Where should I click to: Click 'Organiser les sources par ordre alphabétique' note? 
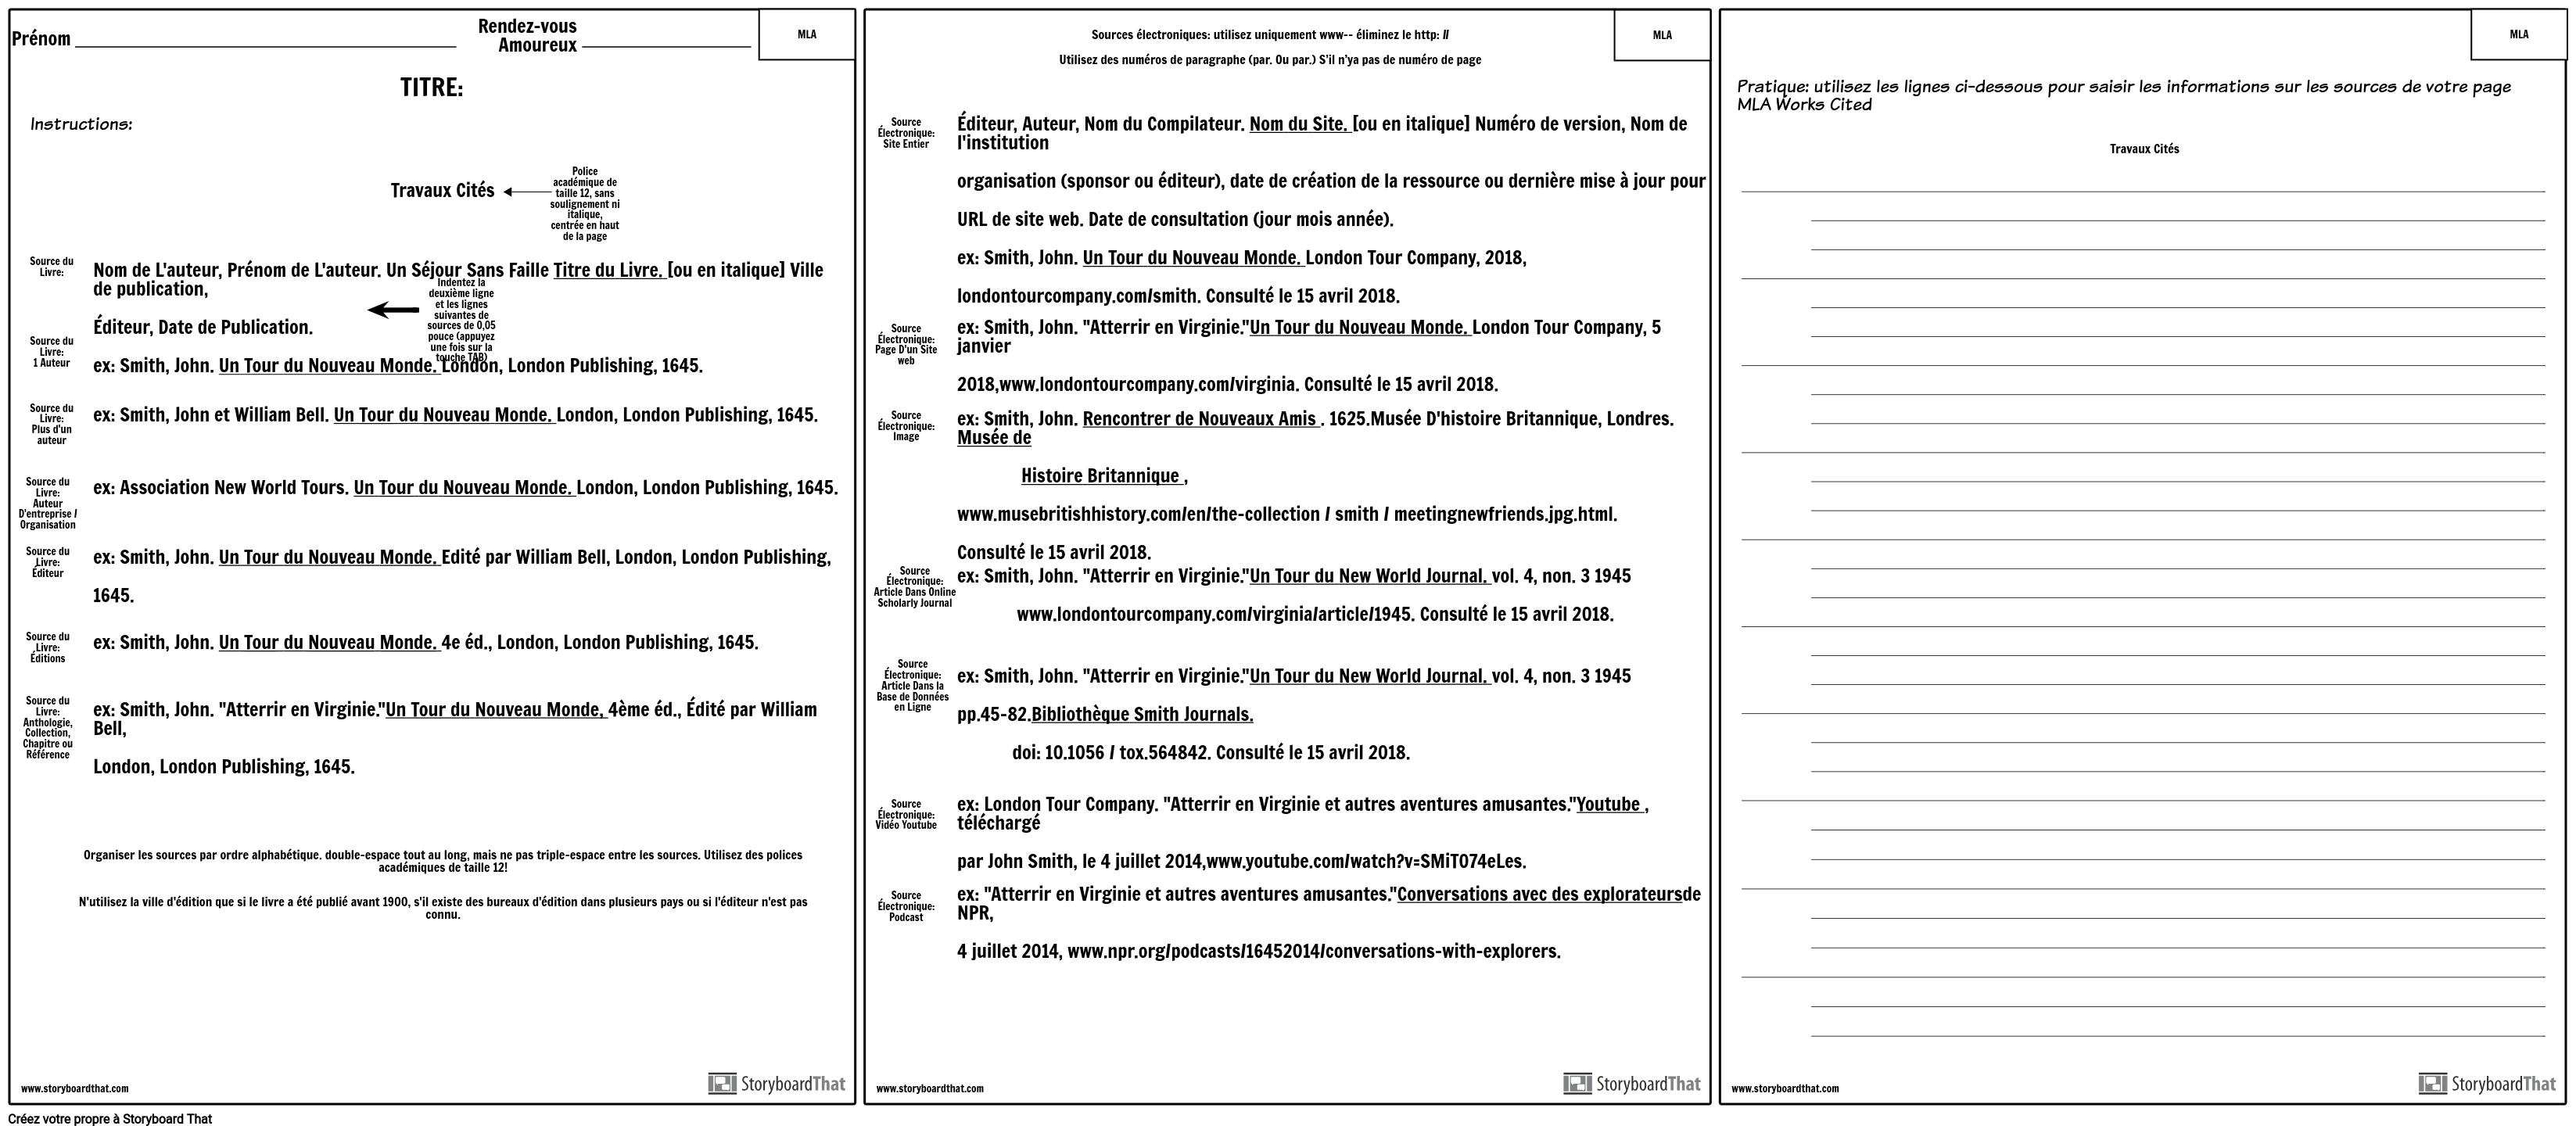(x=443, y=861)
